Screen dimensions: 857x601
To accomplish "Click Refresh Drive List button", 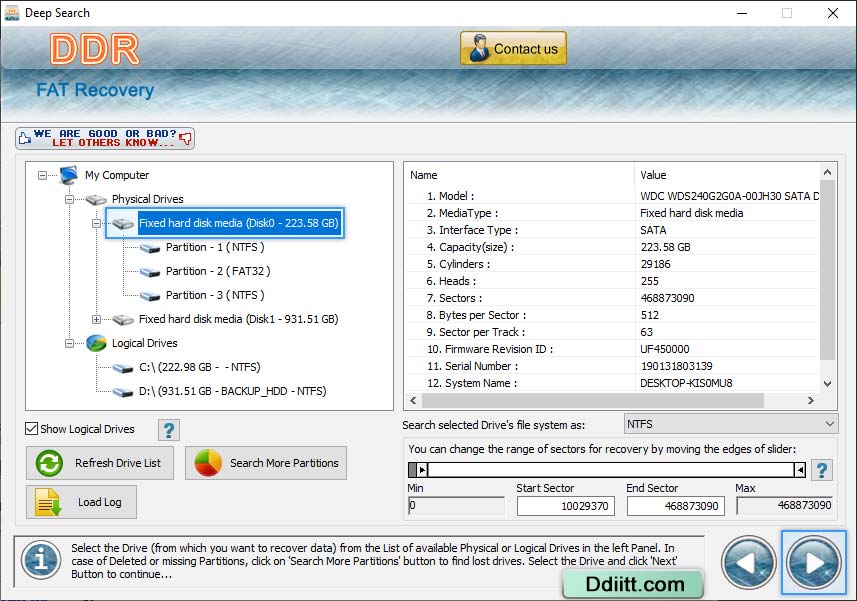I will click(100, 463).
